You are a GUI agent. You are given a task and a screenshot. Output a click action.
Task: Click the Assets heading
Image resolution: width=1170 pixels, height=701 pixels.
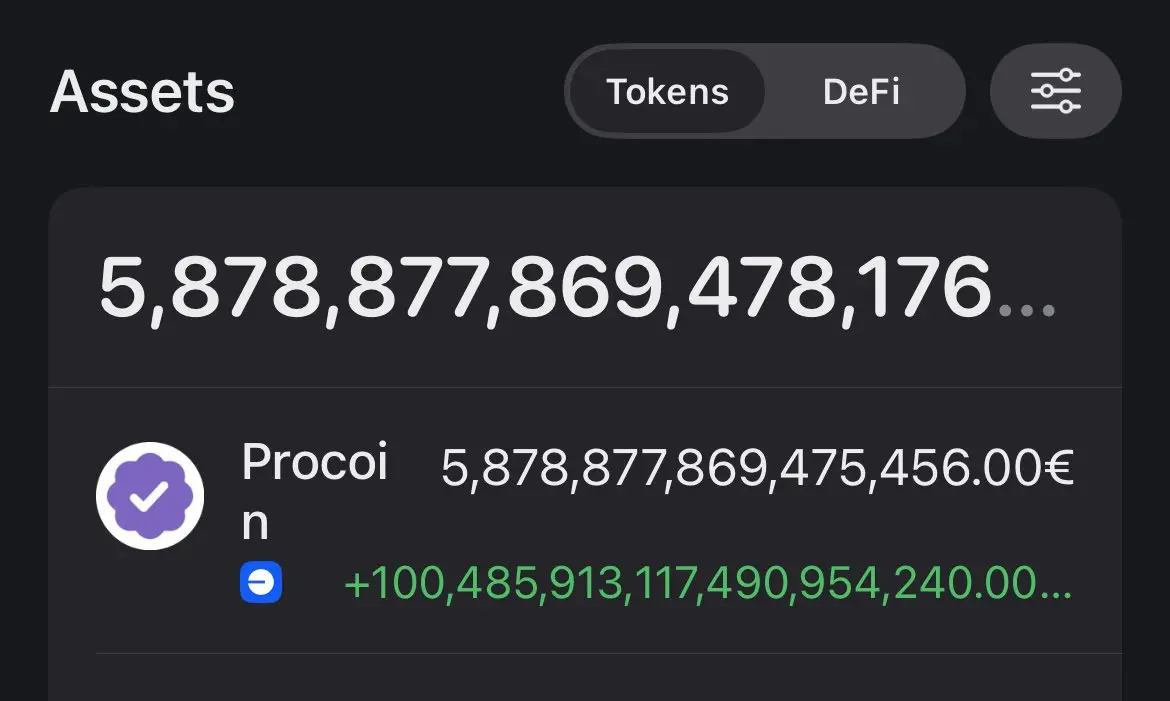coord(142,92)
